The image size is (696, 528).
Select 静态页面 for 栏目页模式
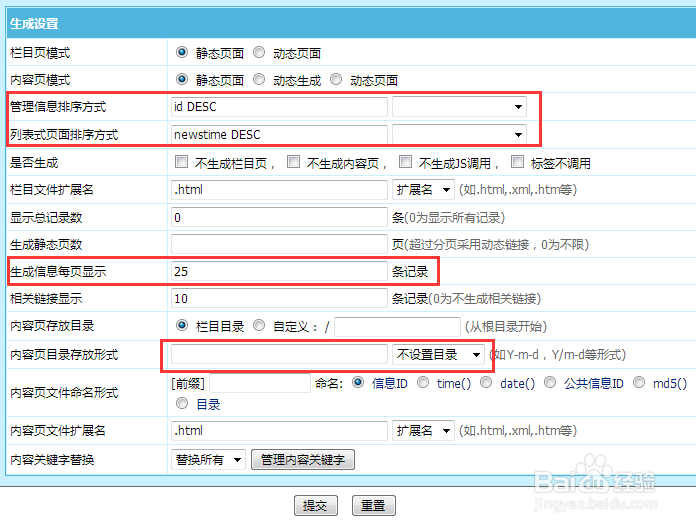coord(182,52)
